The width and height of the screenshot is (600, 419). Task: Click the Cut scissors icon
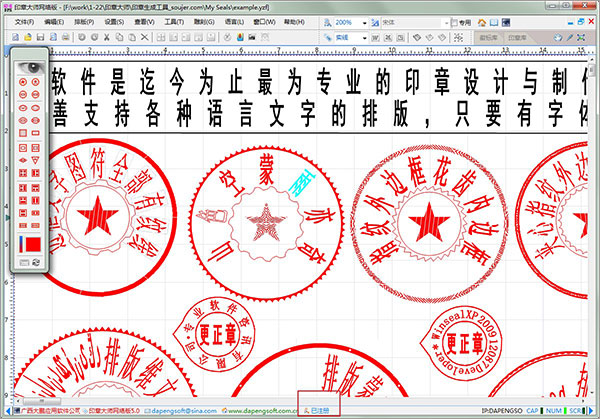click(x=107, y=37)
